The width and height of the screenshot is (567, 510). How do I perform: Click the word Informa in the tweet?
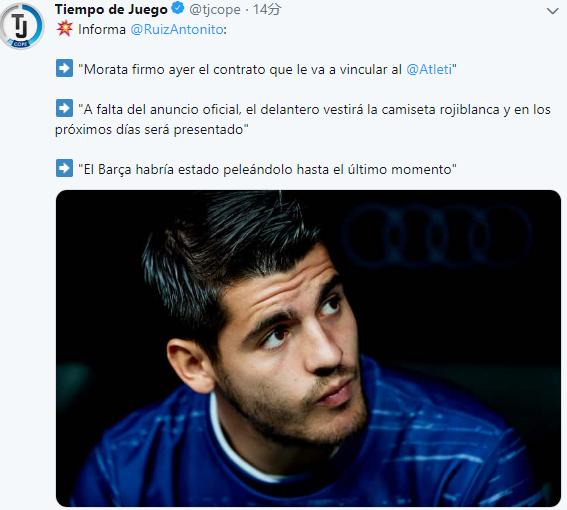tap(102, 29)
